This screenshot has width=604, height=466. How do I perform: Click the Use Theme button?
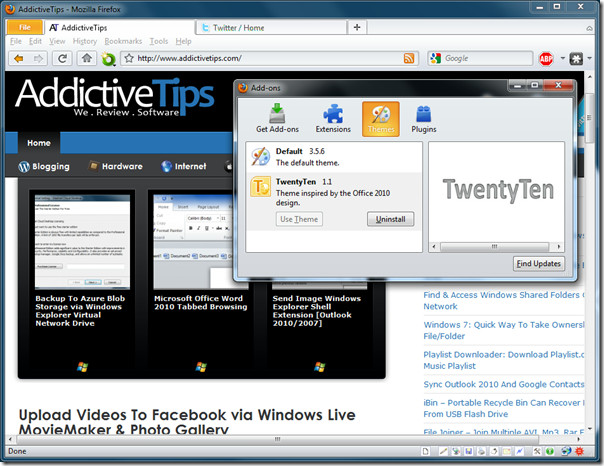pos(299,219)
